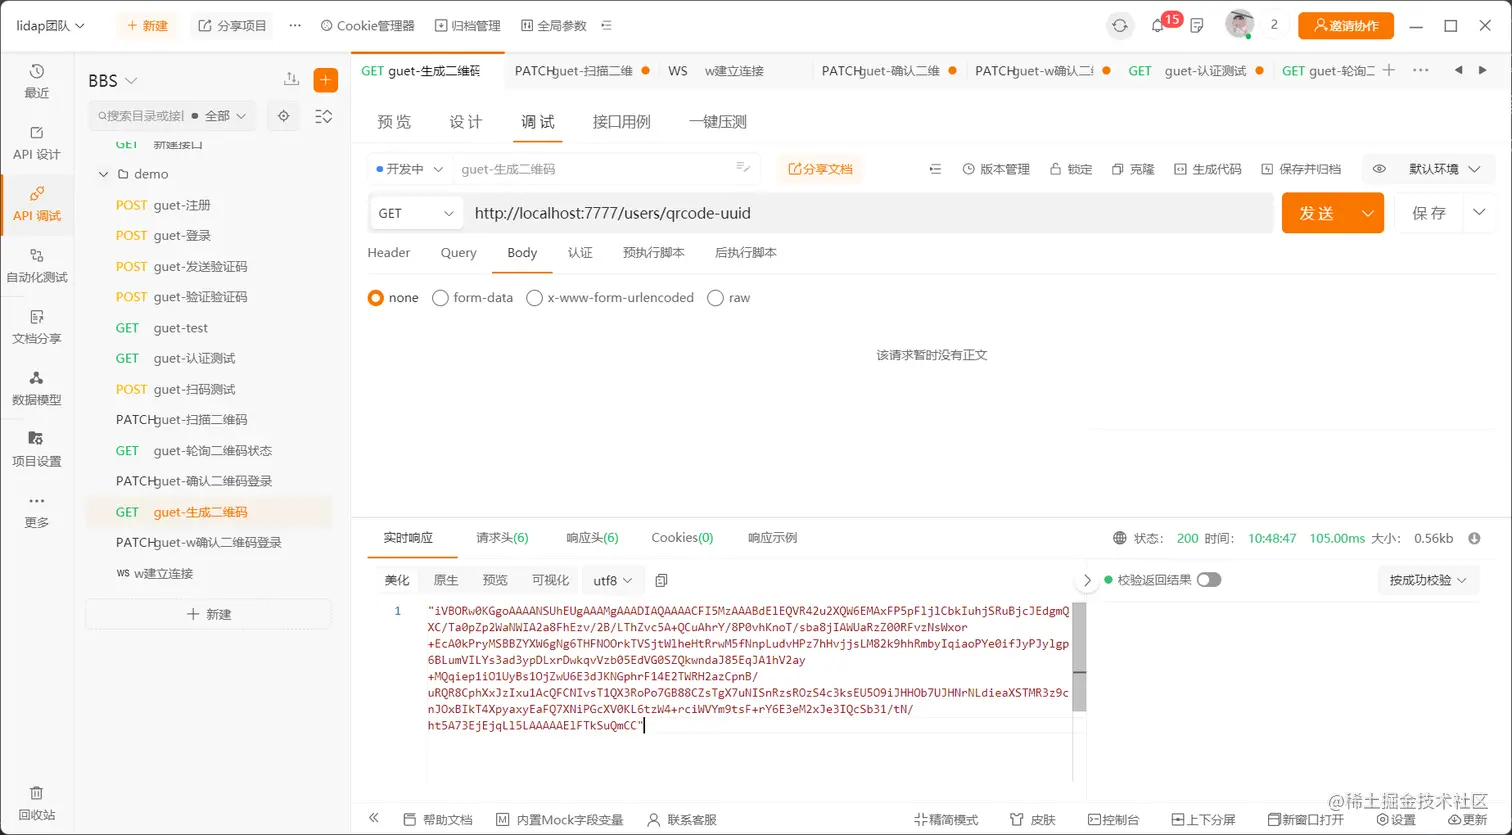
Task: Select the none body type radio
Action: click(x=376, y=298)
